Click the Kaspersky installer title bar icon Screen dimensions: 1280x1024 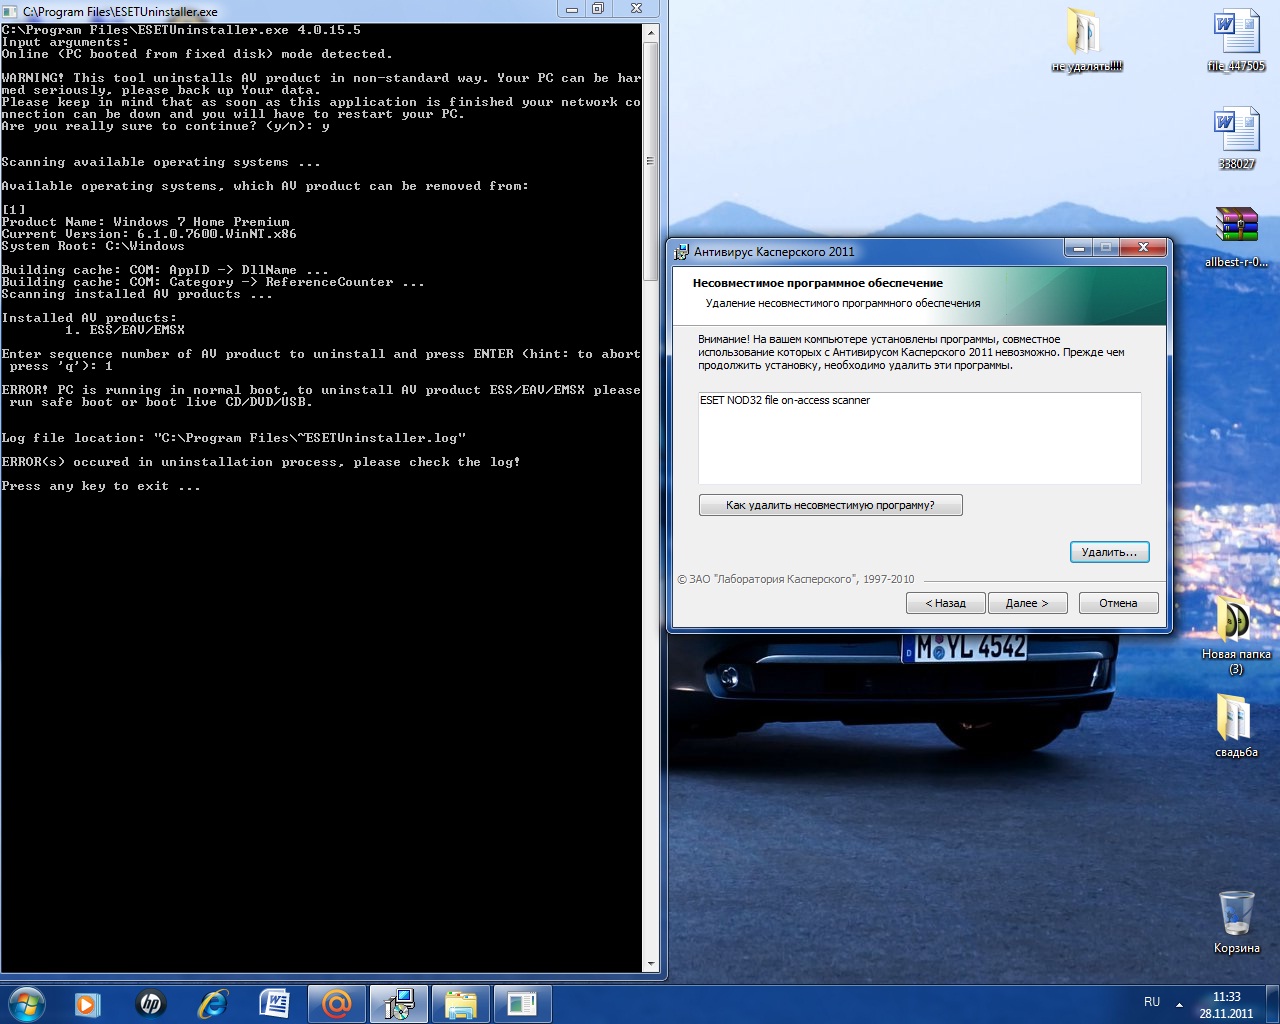[x=682, y=252]
